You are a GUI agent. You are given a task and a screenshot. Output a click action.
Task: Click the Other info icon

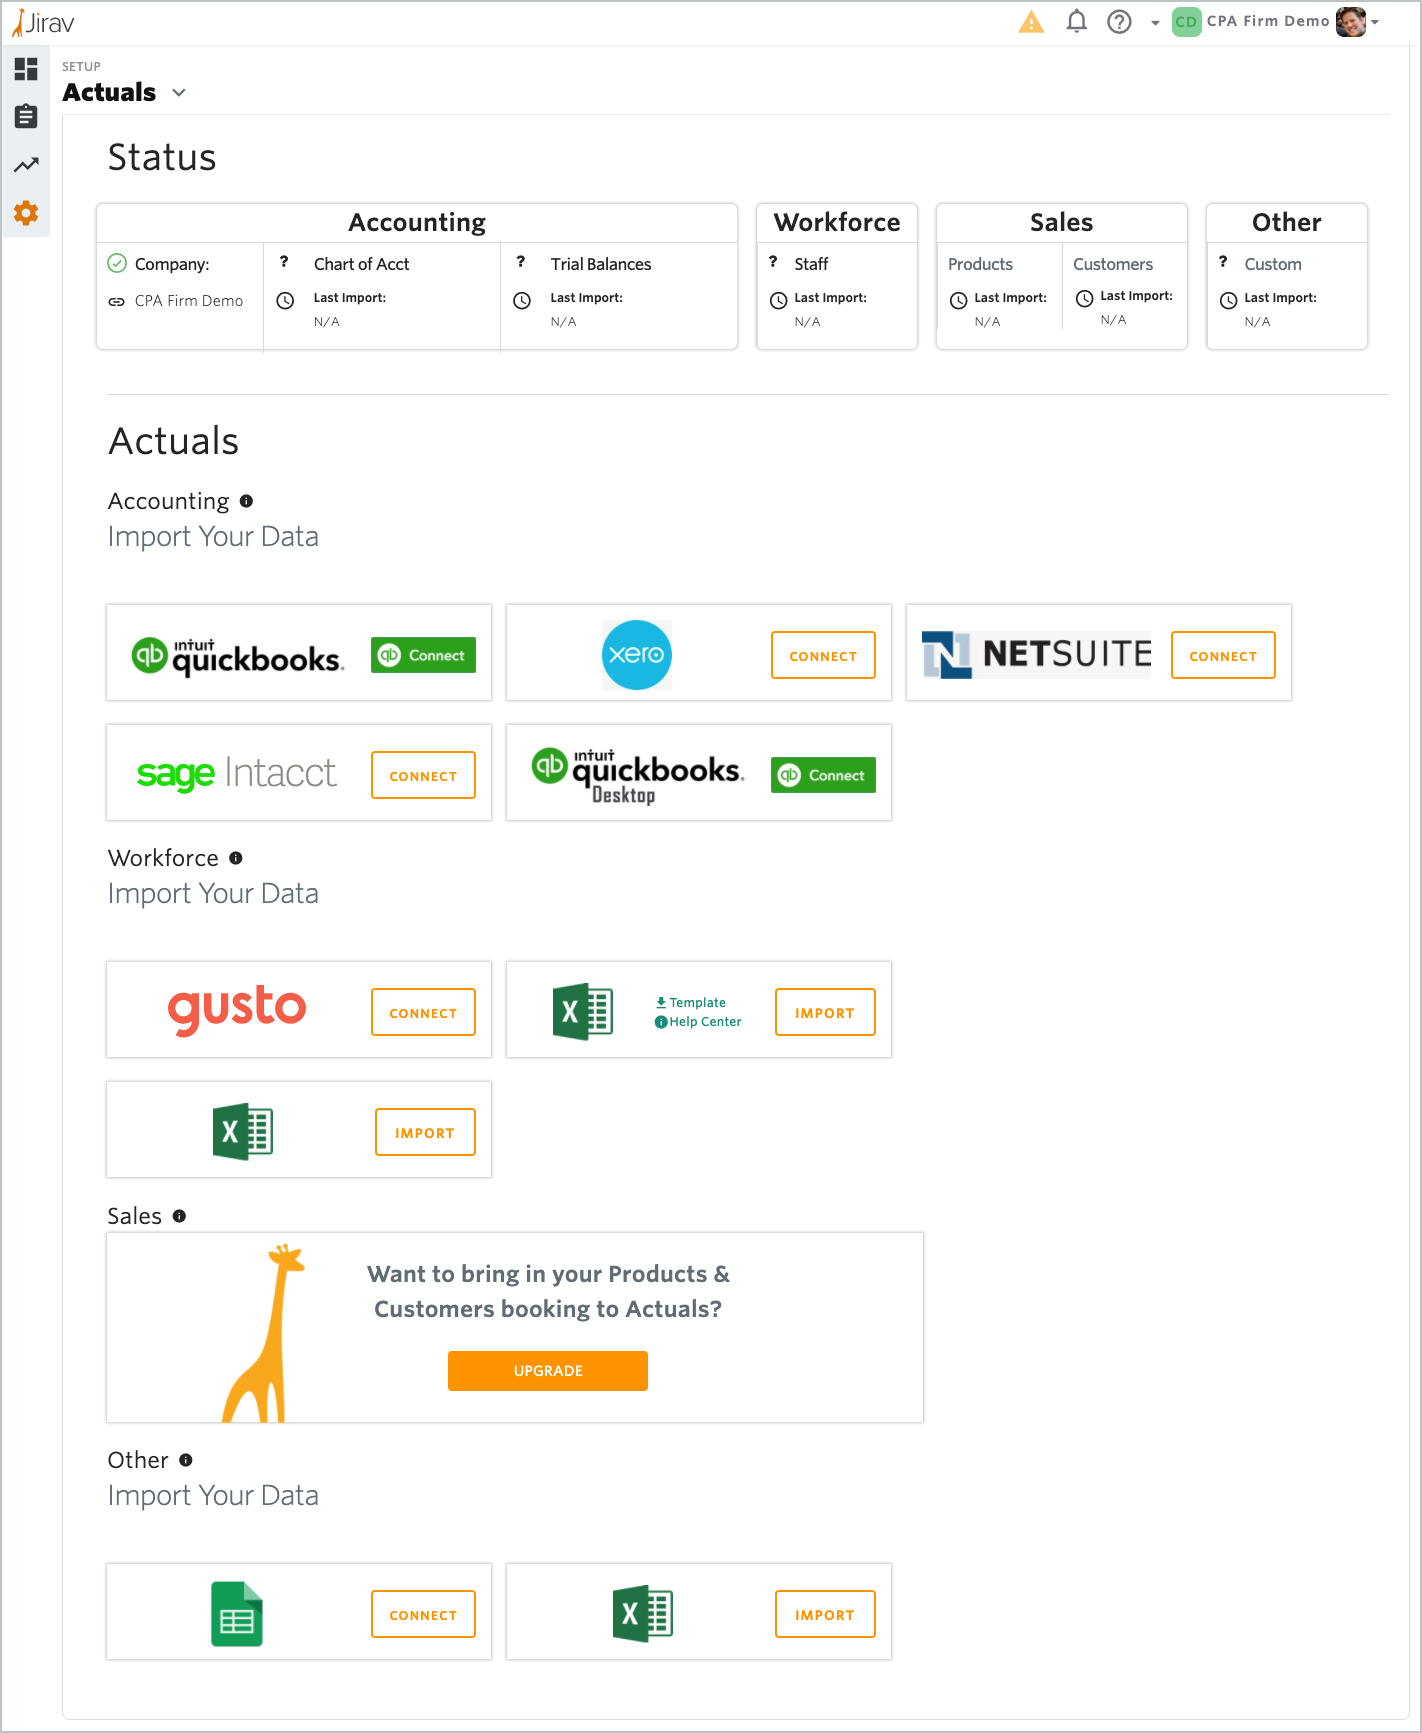[x=185, y=1460]
